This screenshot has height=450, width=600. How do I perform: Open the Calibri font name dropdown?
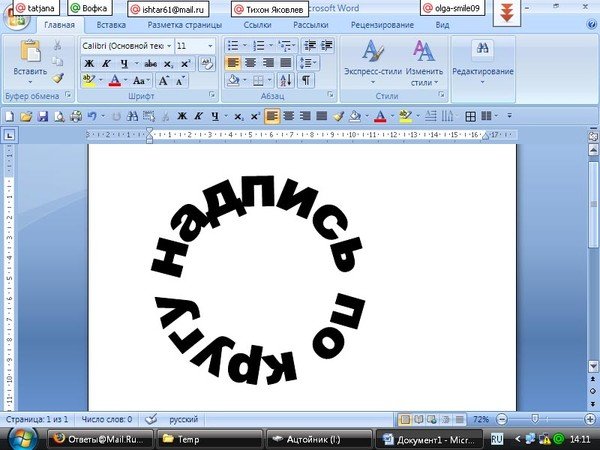click(127, 46)
